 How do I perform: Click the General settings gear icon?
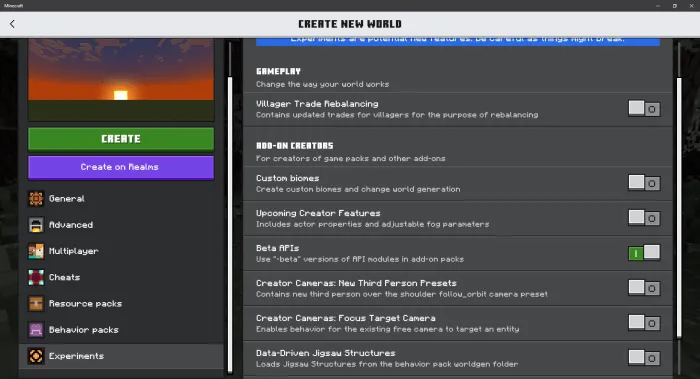(x=36, y=198)
